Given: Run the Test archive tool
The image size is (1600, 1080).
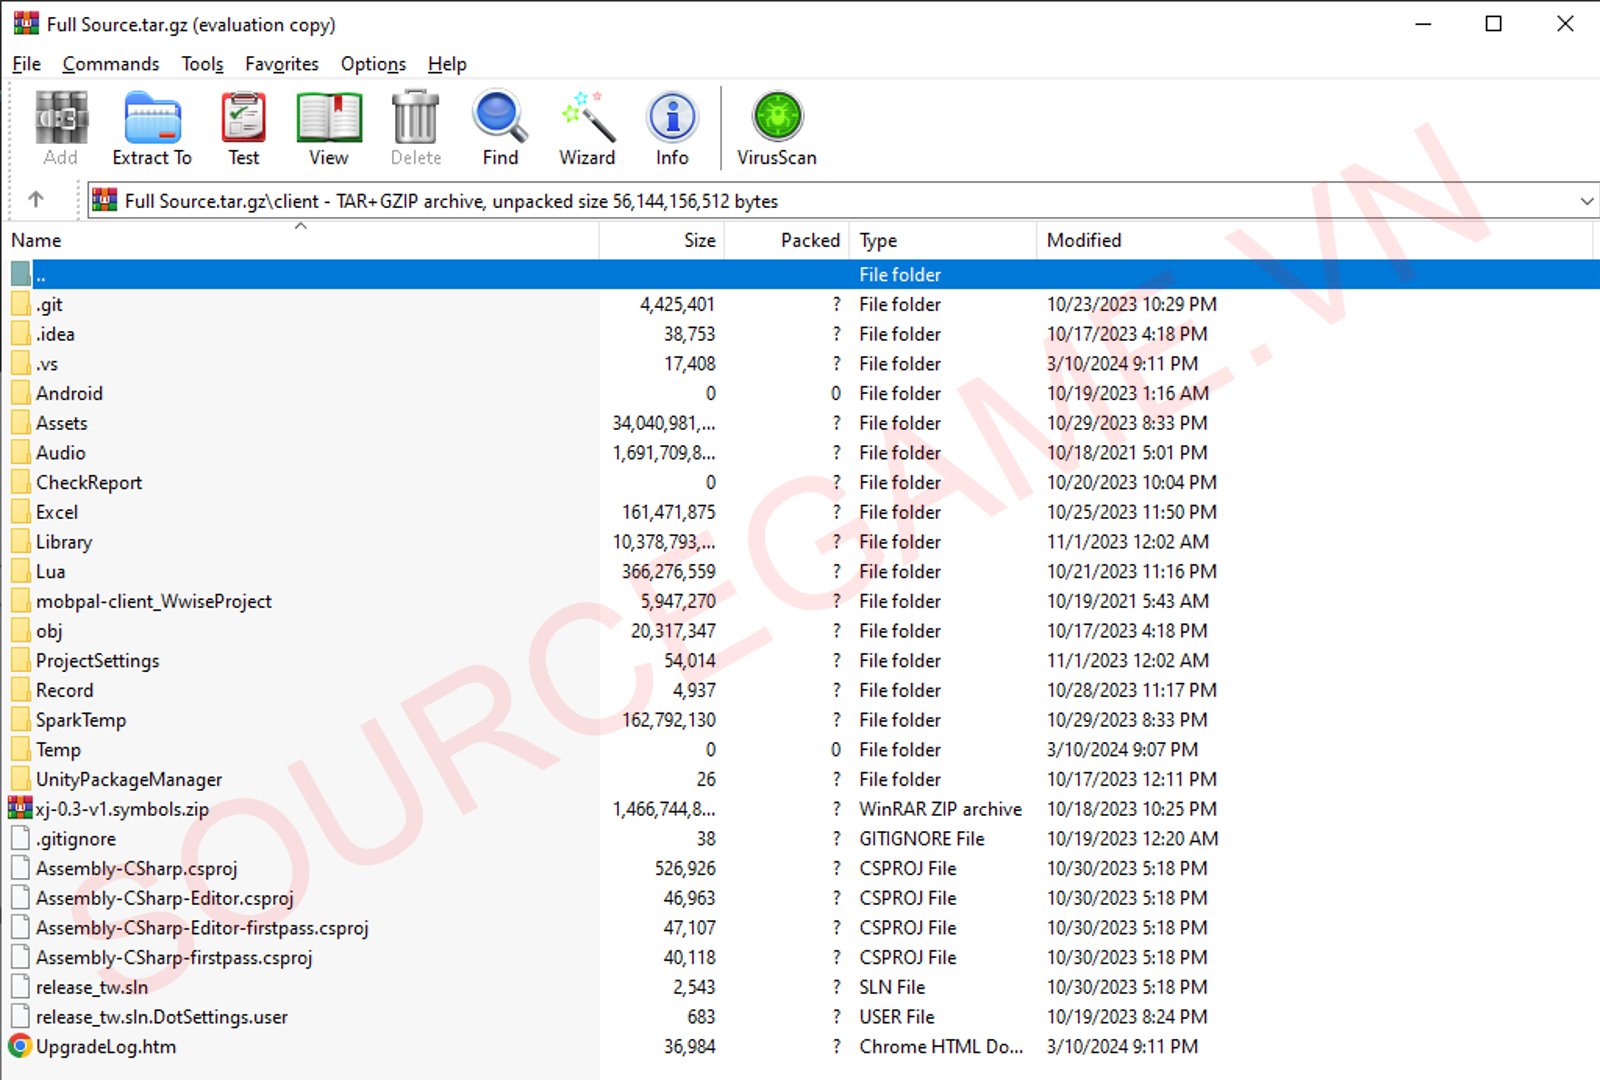Looking at the screenshot, I should pyautogui.click(x=243, y=128).
